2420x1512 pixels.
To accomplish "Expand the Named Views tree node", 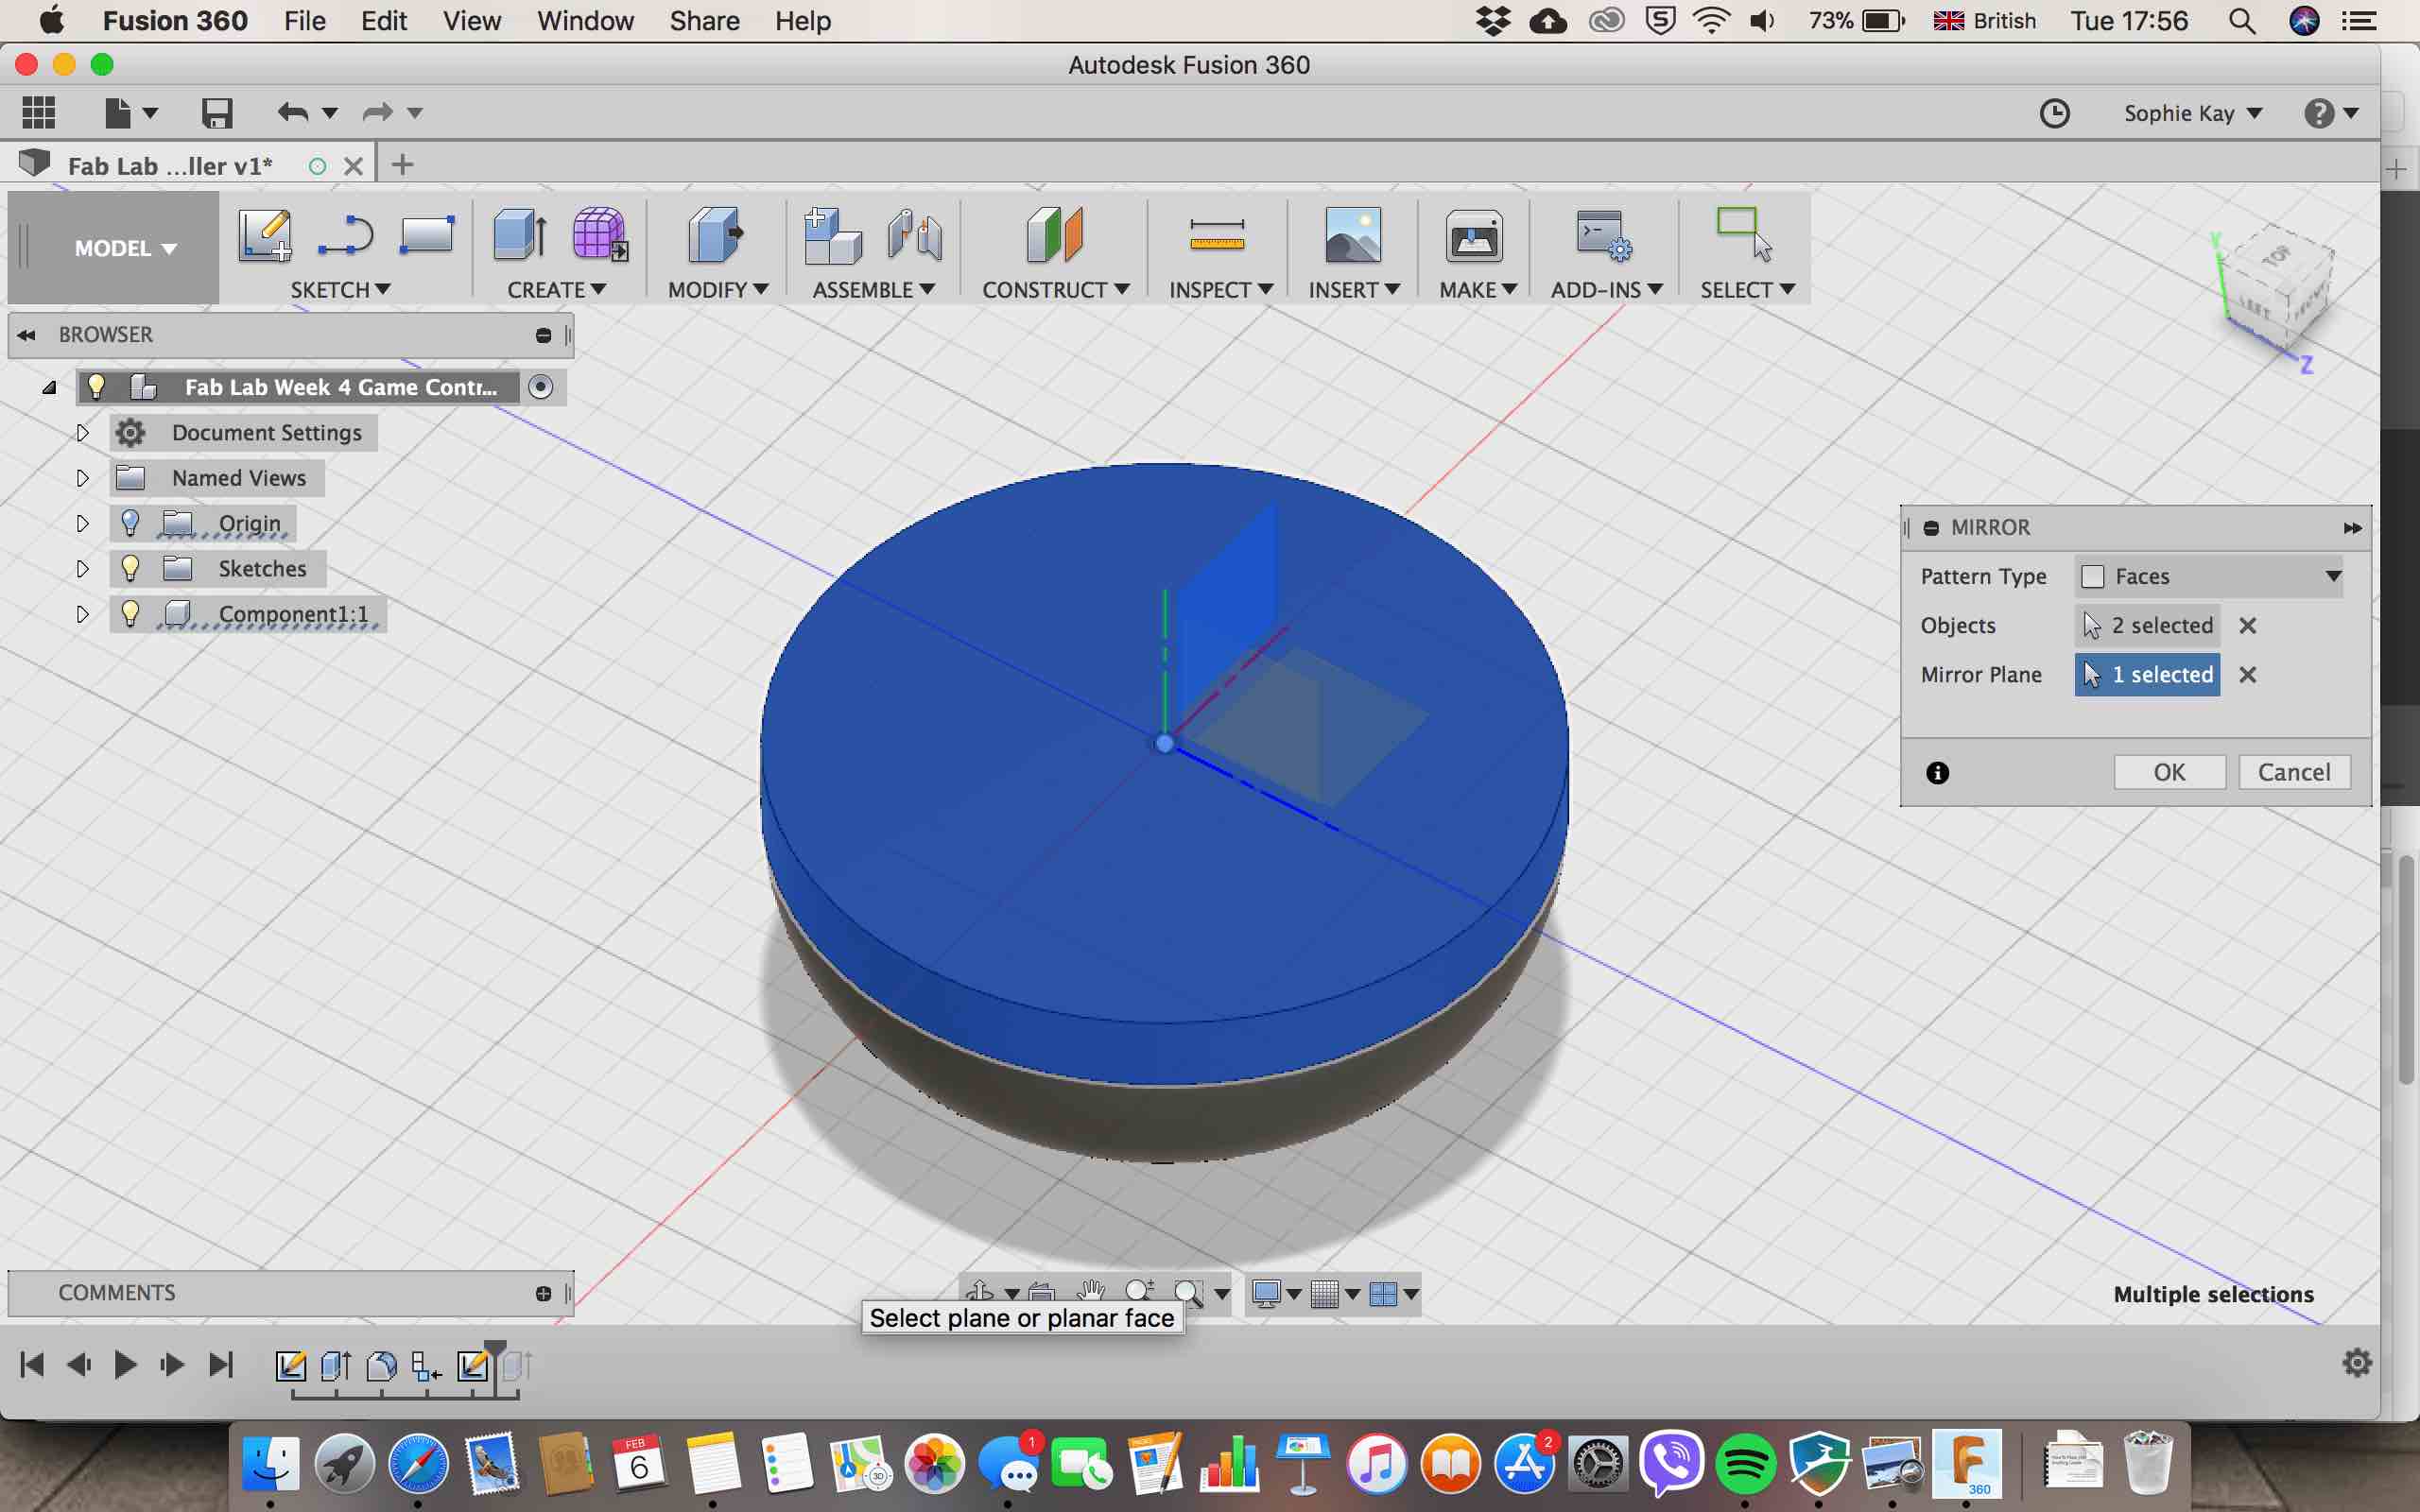I will tap(83, 478).
